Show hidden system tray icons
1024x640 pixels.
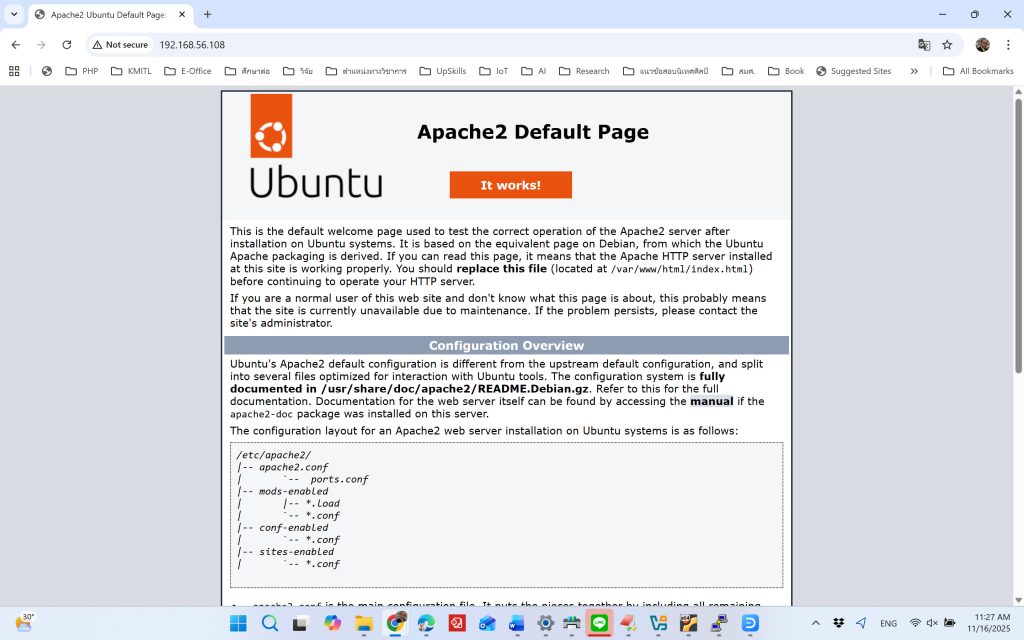point(815,623)
